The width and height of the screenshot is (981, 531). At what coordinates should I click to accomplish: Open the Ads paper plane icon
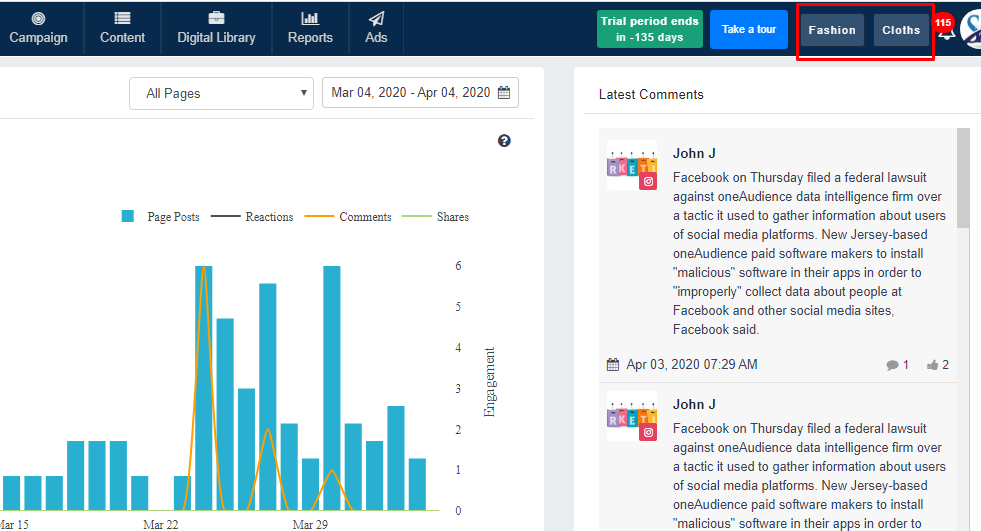click(x=376, y=18)
